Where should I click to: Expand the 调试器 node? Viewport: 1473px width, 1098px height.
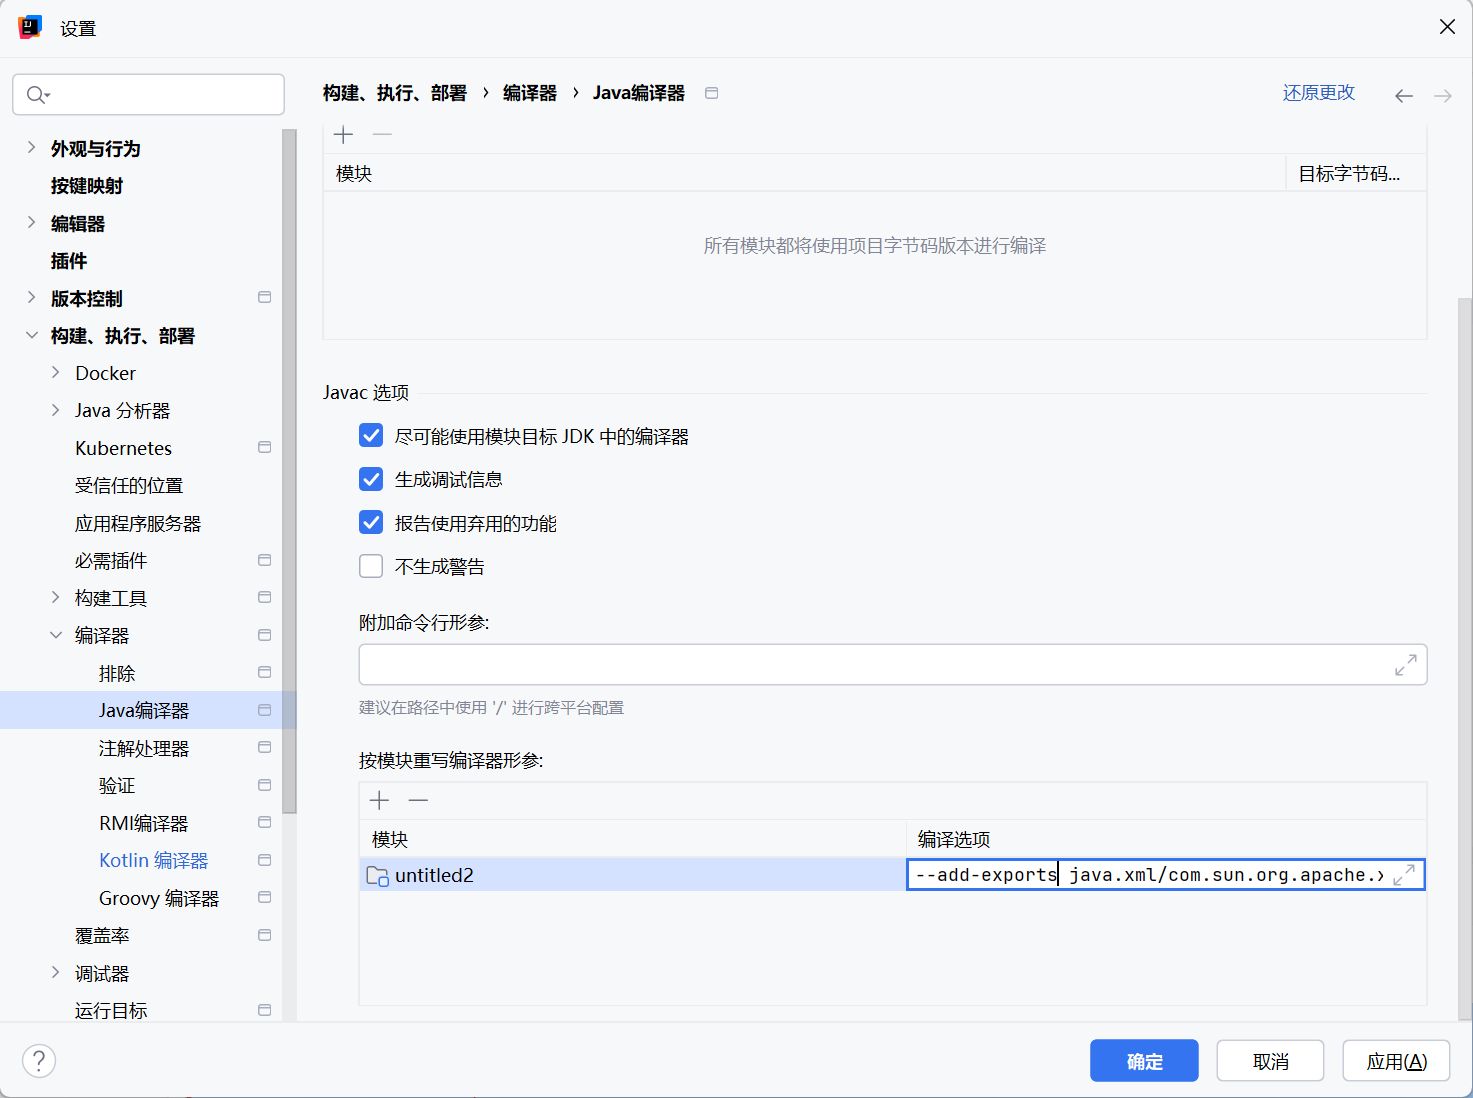(55, 973)
